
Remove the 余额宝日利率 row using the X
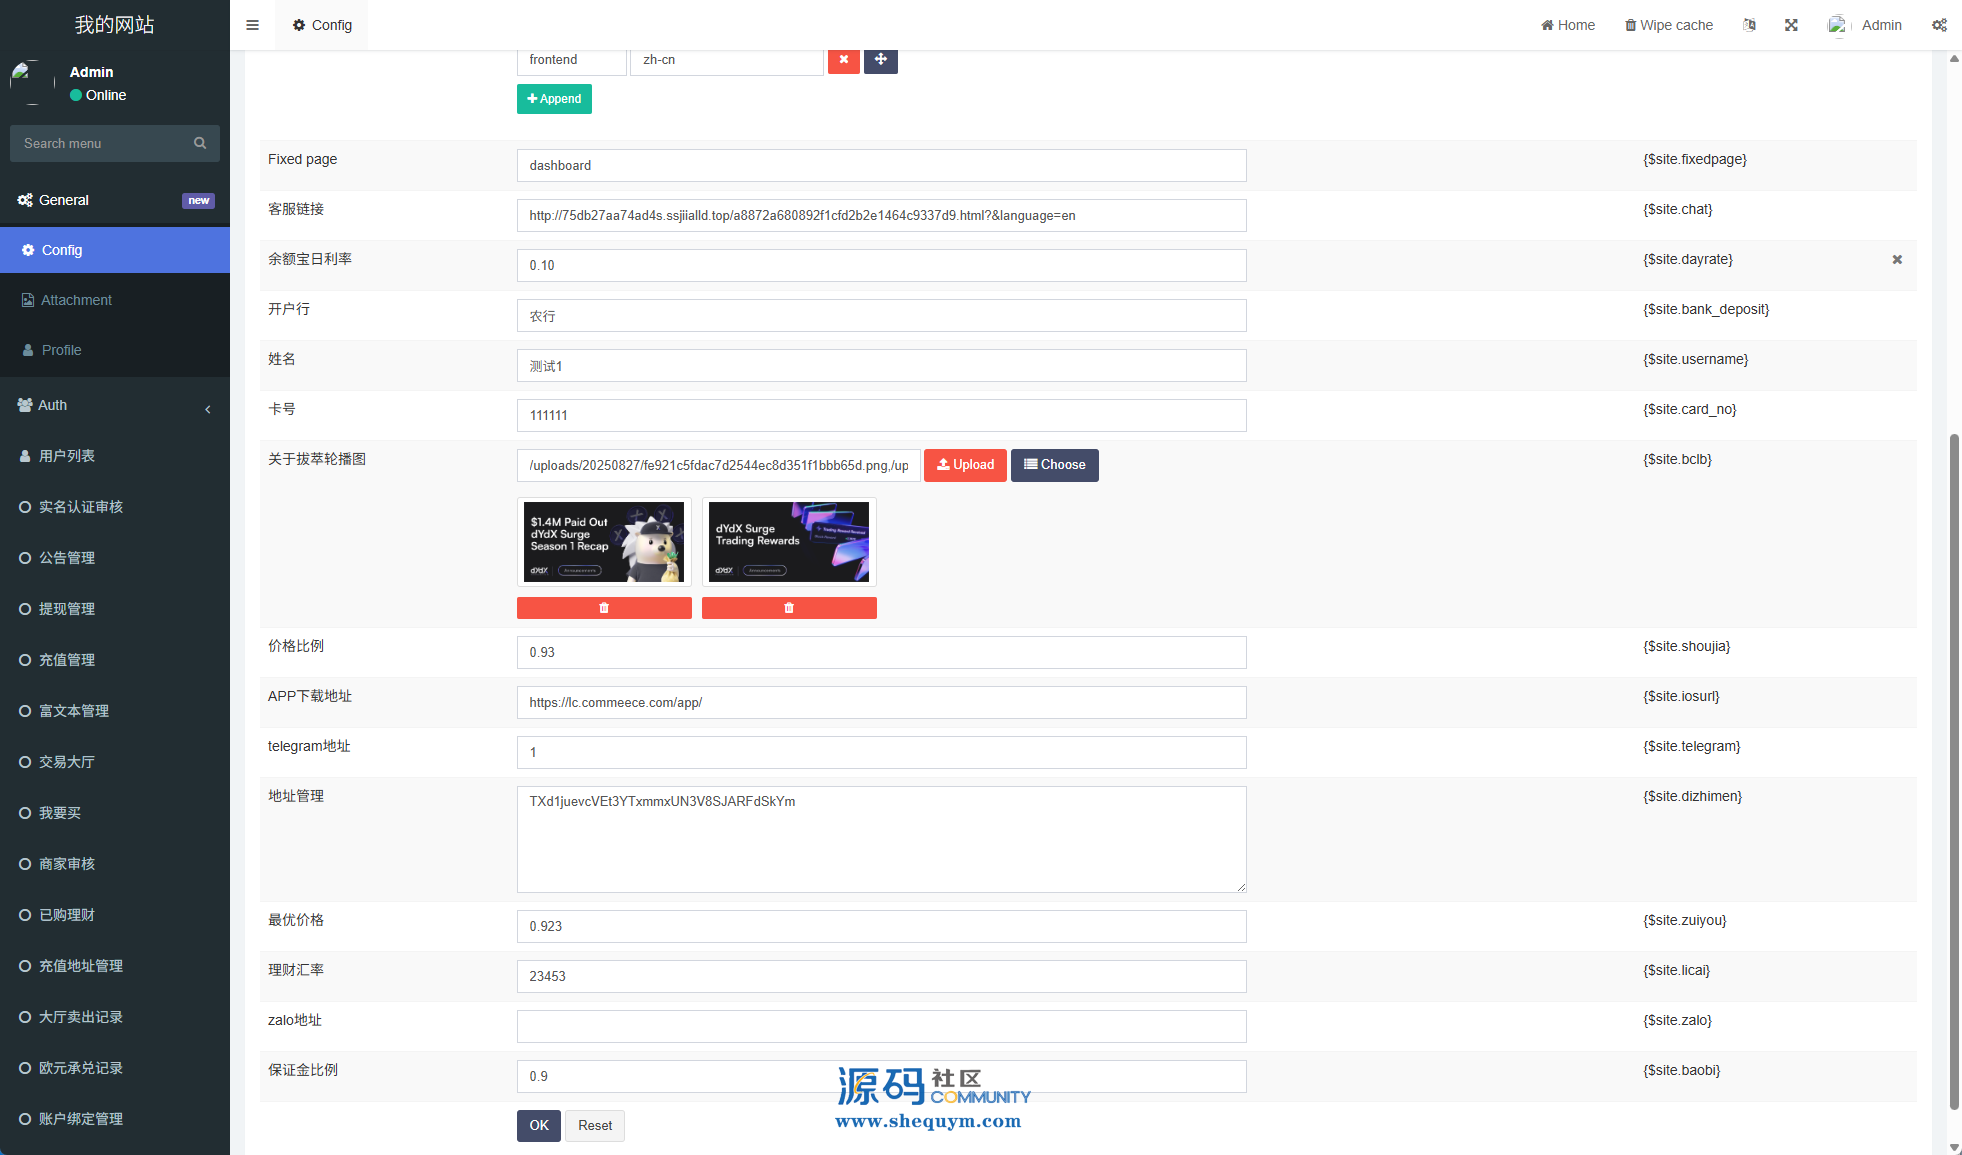[1897, 260]
